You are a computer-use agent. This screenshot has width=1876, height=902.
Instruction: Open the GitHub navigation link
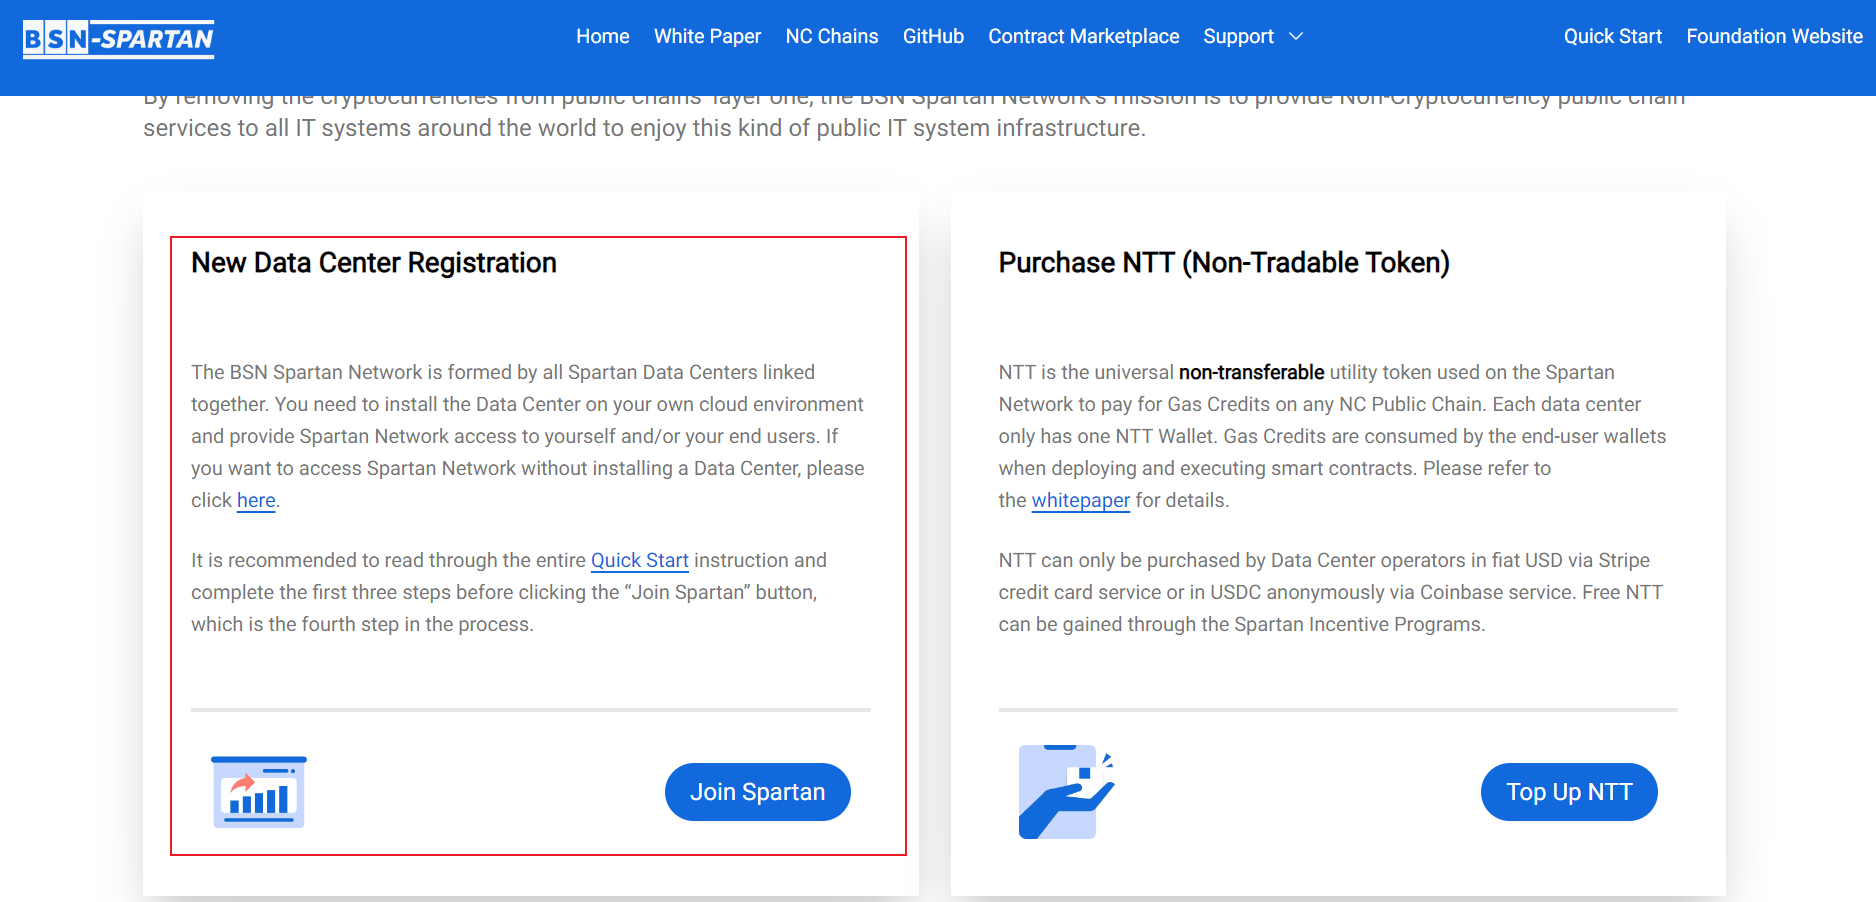point(933,37)
